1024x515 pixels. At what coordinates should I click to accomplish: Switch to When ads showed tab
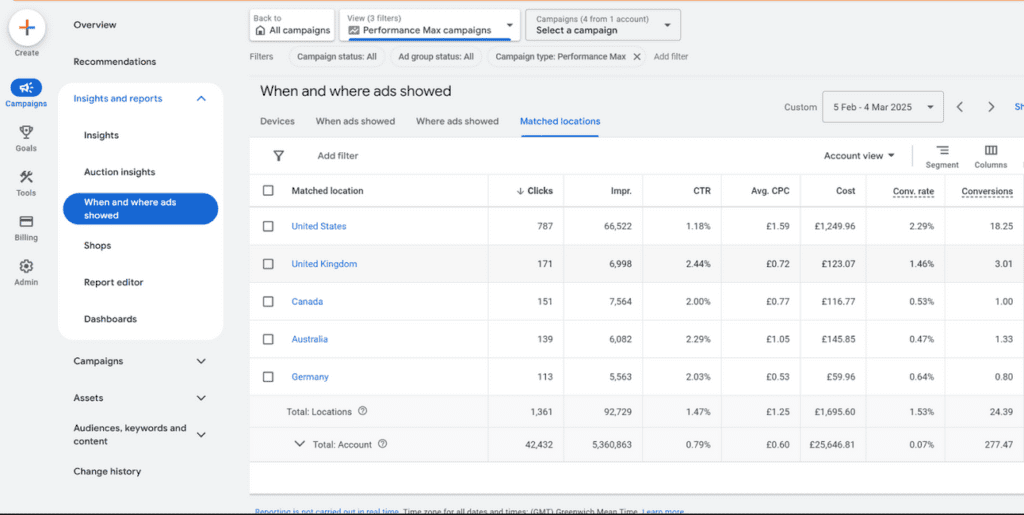(x=355, y=121)
